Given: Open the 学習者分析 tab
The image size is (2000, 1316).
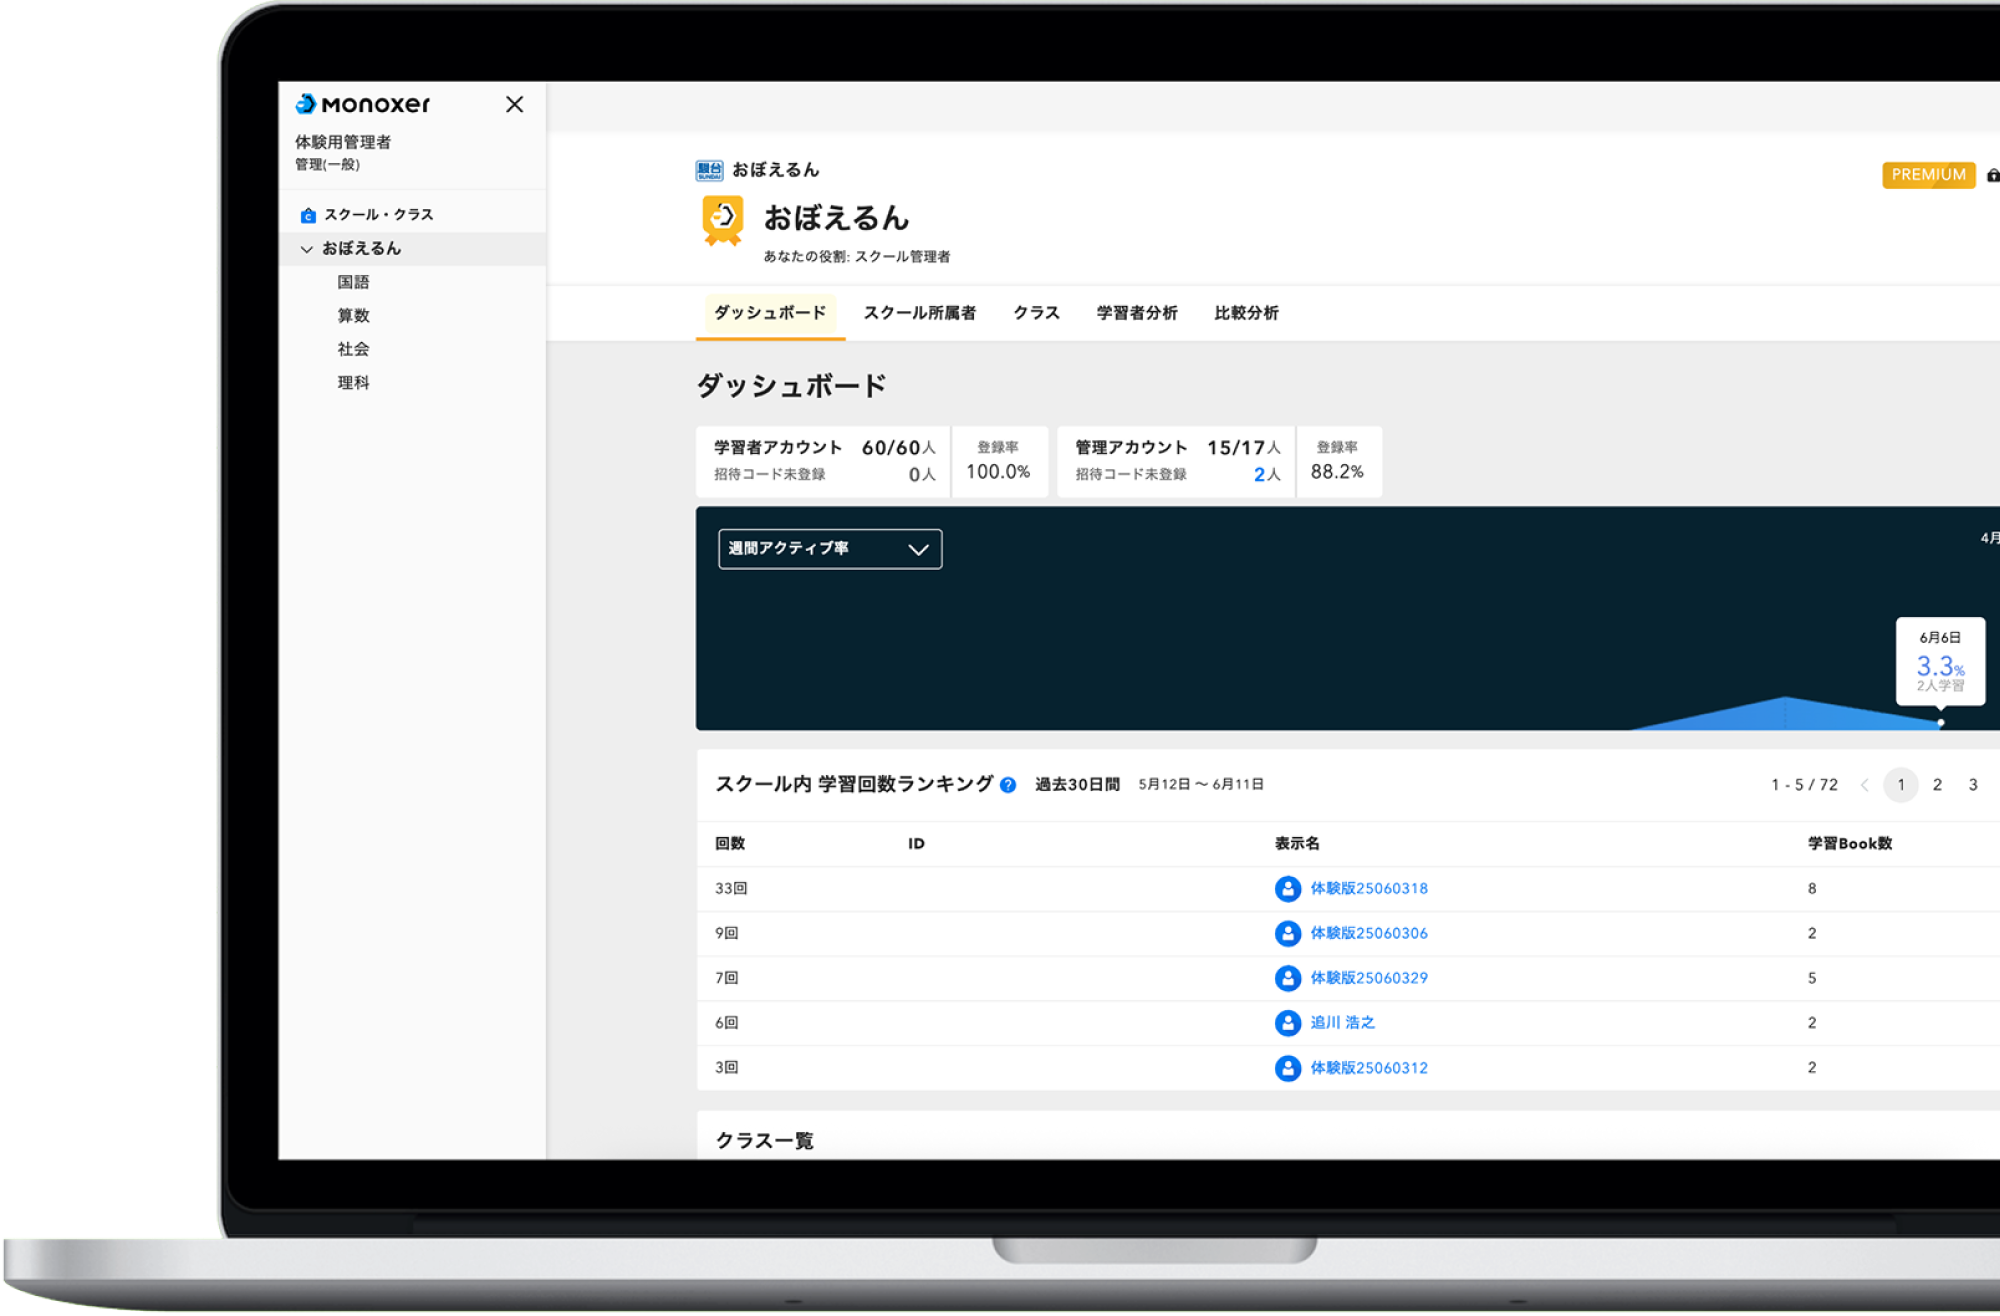Looking at the screenshot, I should 1137,313.
